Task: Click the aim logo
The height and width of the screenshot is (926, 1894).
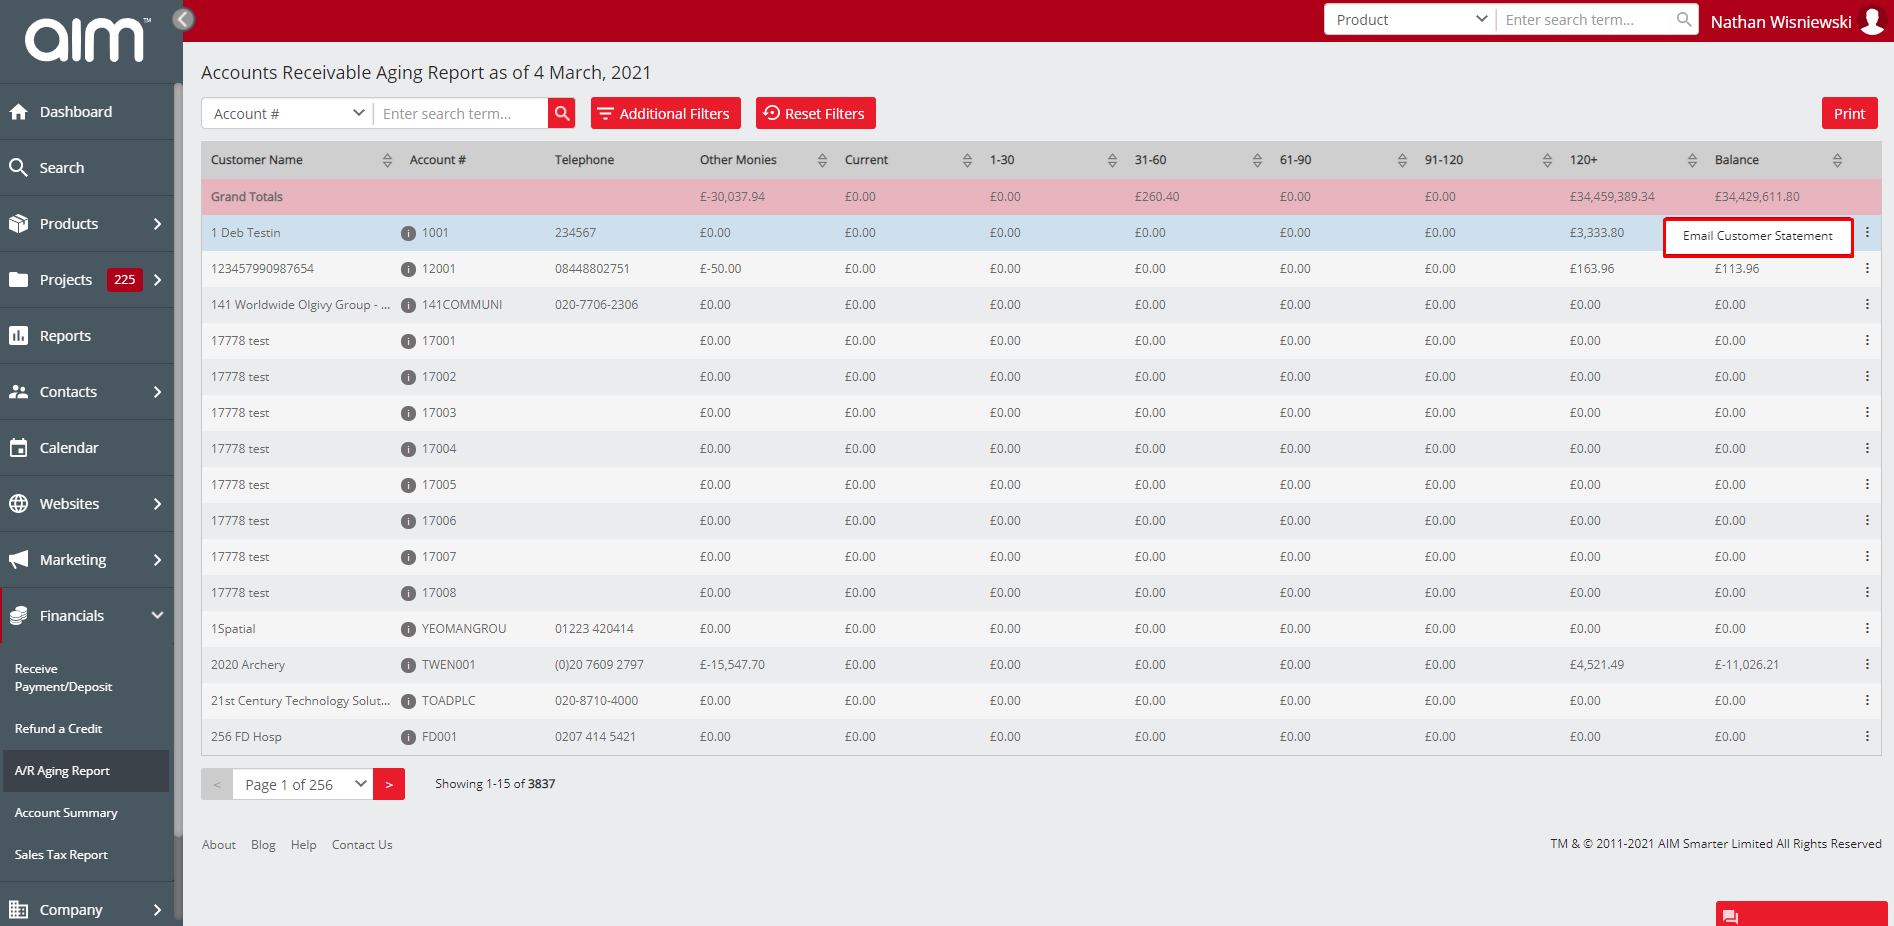Action: [x=88, y=40]
